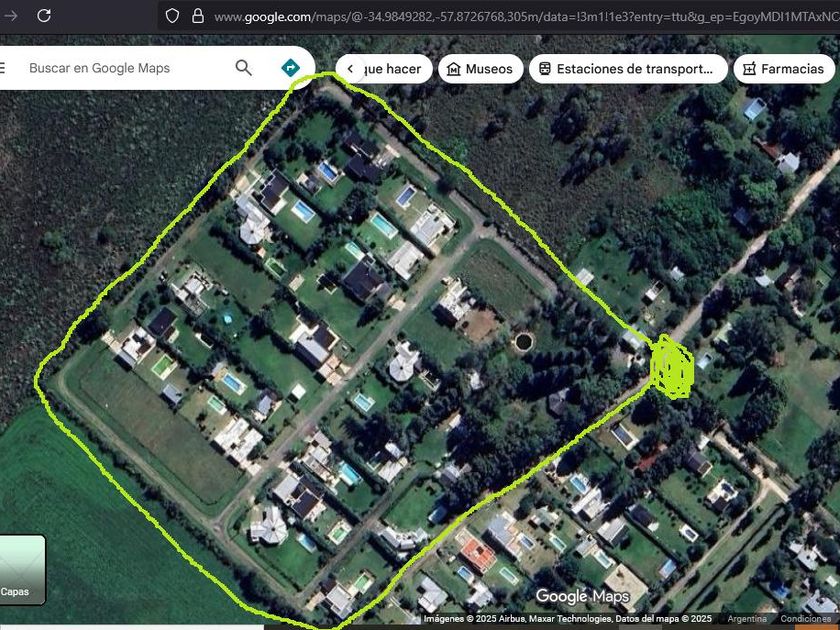Click the museum icon in Museos chip
The width and height of the screenshot is (840, 630).
[x=454, y=69]
